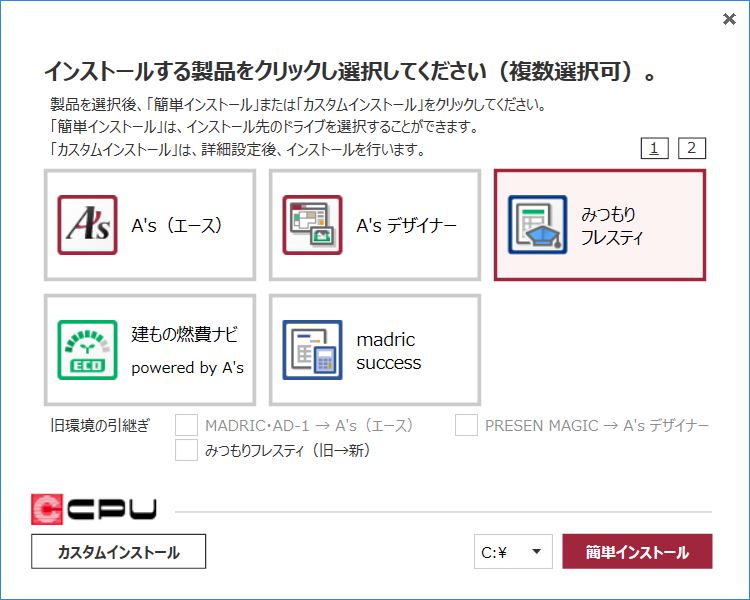Enable MADRIC·AD-1 → A's (エース) checkbox
The image size is (750, 600).
tap(187, 425)
